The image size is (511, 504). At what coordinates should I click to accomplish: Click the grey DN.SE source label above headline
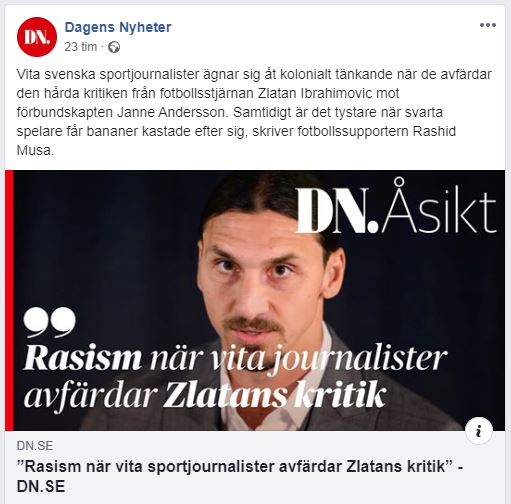tap(35, 446)
